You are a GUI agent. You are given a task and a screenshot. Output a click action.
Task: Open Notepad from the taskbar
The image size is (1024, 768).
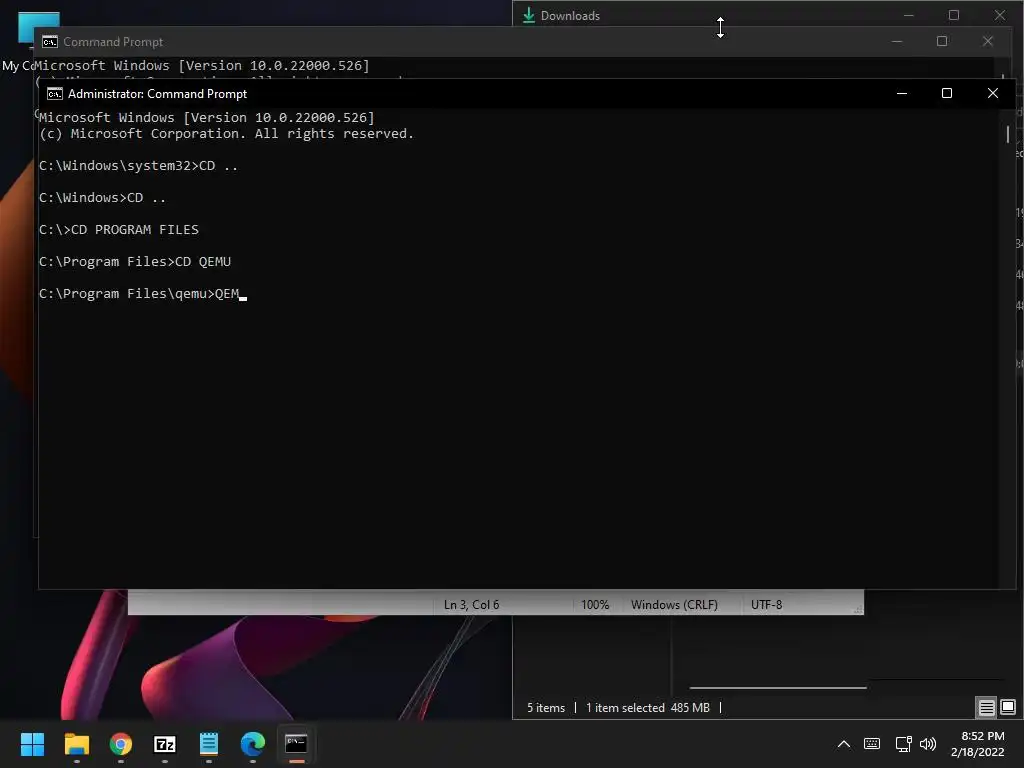pos(209,744)
